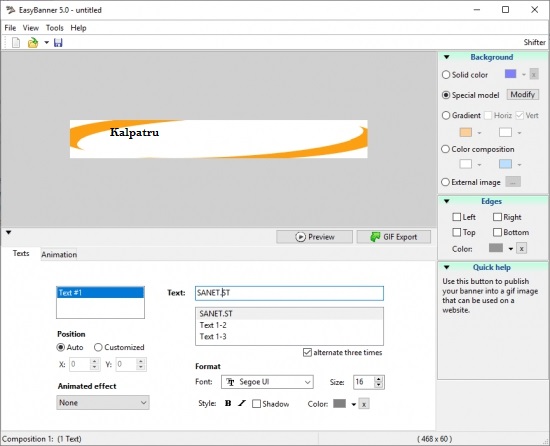This screenshot has height=446, width=550.
Task: Enable the Top edge checkbox
Action: pos(457,232)
